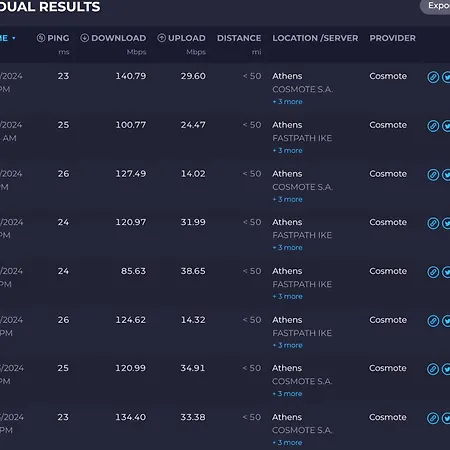Image resolution: width=450 pixels, height=450 pixels.
Task: Copy link icon for the 124.62 Mbps result
Action: tap(433, 321)
